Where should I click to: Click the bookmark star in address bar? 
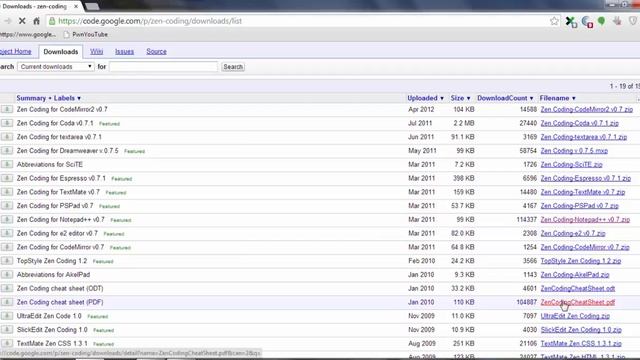pyautogui.click(x=554, y=21)
